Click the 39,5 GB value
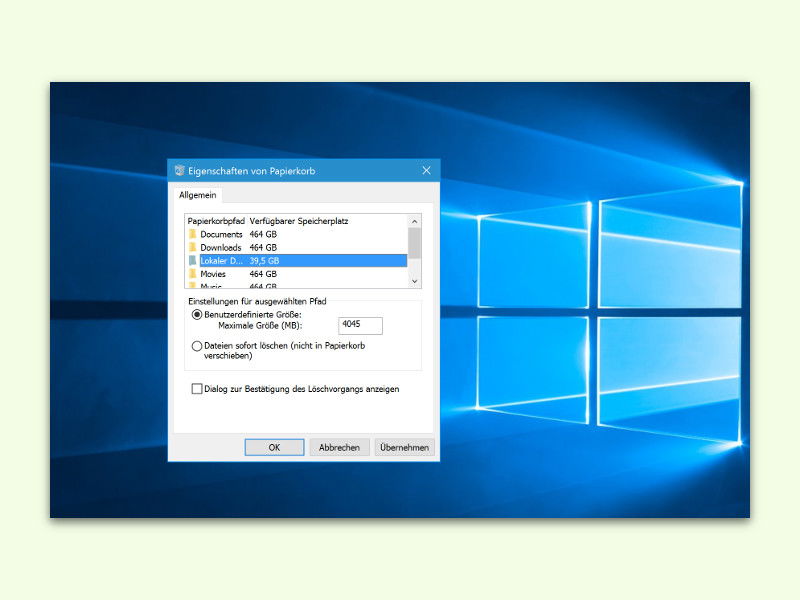The height and width of the screenshot is (600, 800). [264, 261]
